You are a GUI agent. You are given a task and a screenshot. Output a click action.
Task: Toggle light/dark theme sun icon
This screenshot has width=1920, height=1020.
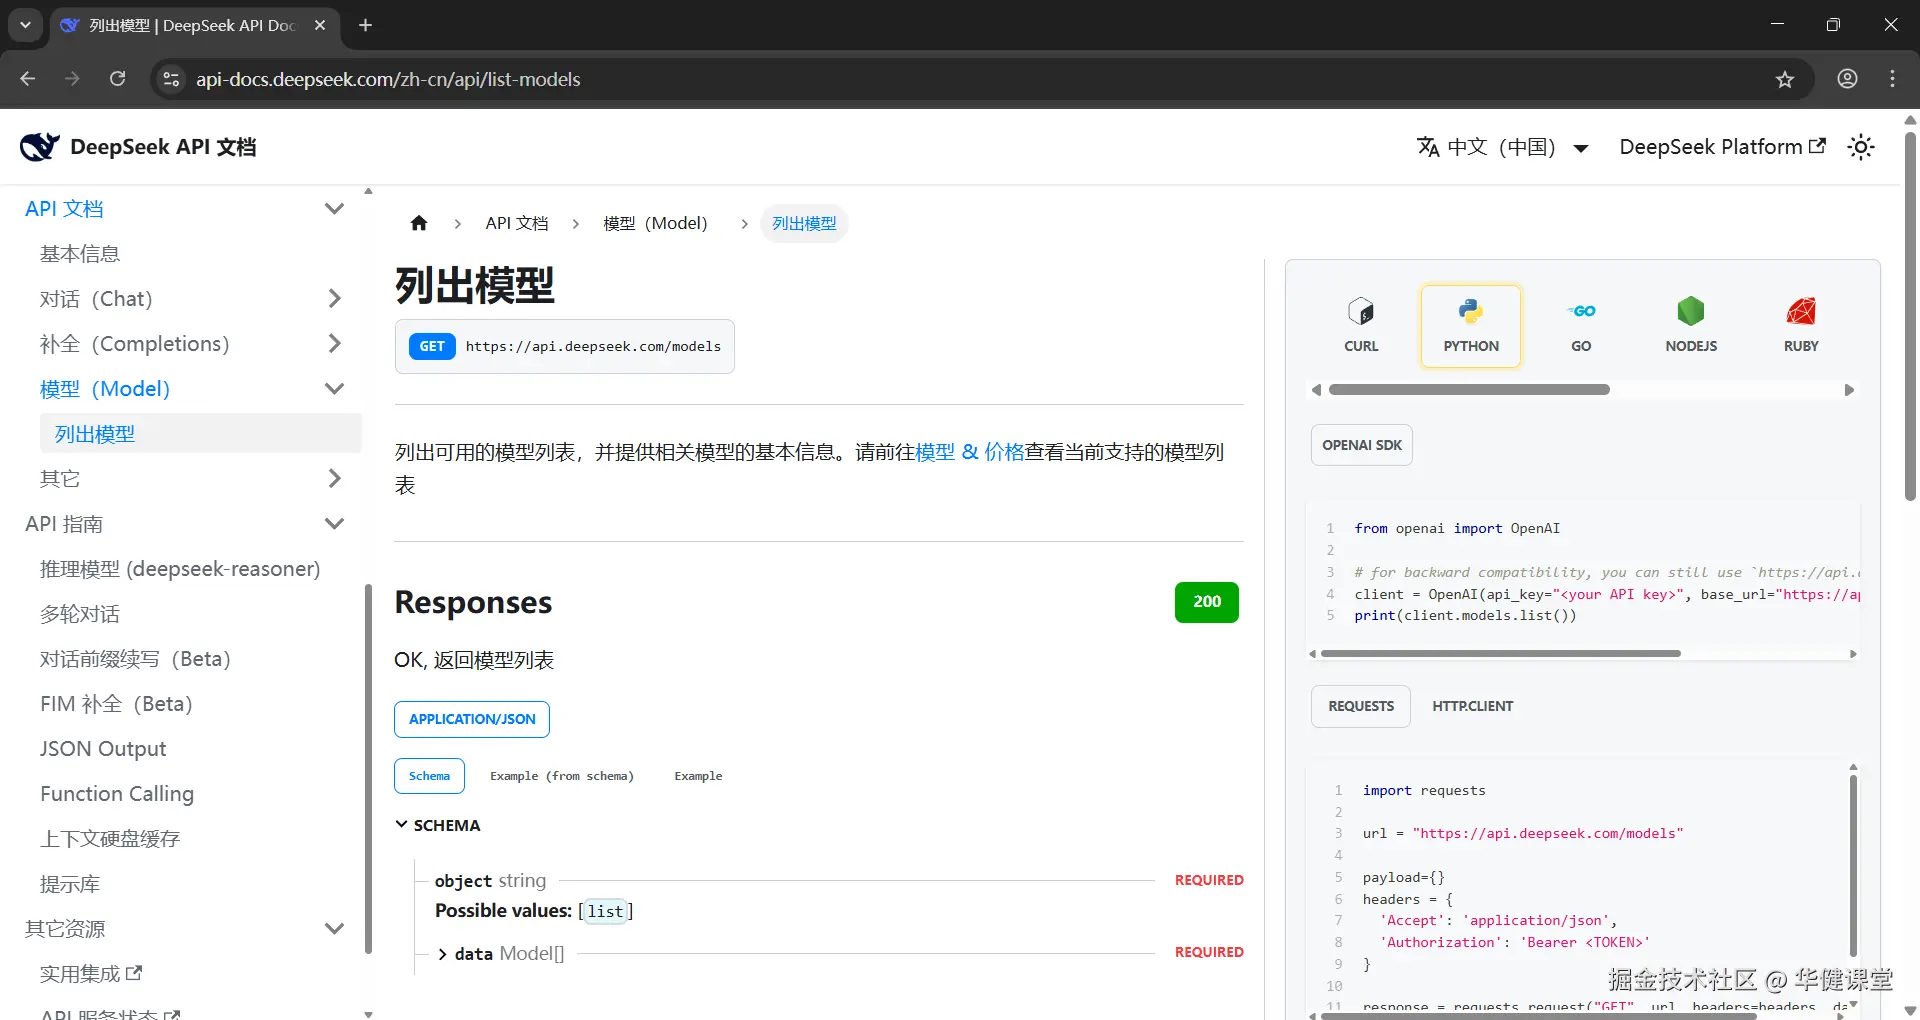[1861, 147]
